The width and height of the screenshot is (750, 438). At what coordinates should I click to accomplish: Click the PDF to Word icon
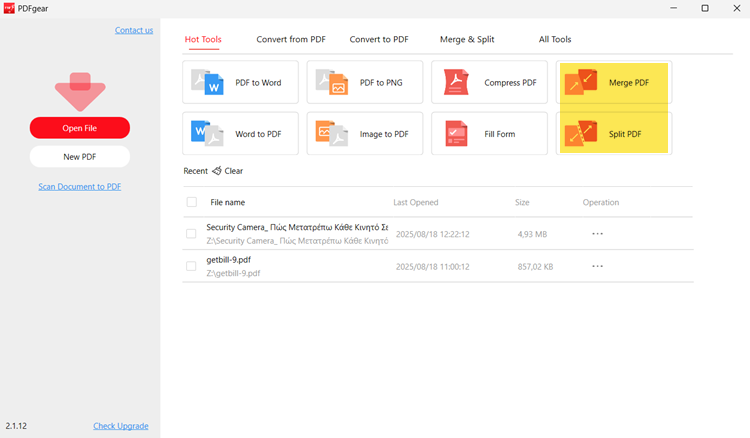tap(208, 82)
